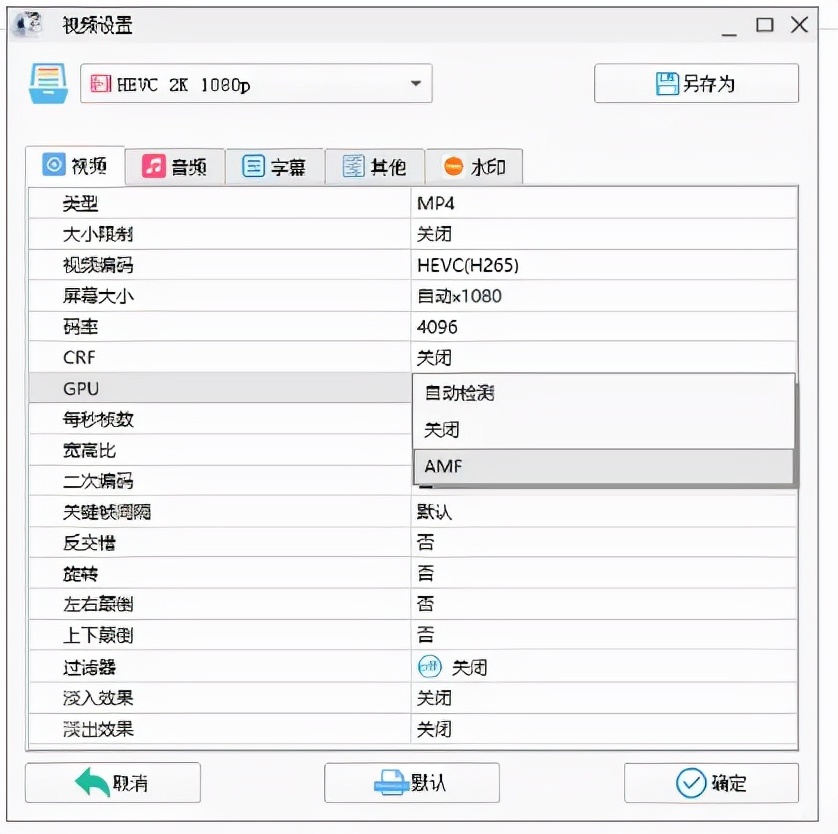838x834 pixels.
Task: Switch to the 其他 tab
Action: tap(375, 167)
